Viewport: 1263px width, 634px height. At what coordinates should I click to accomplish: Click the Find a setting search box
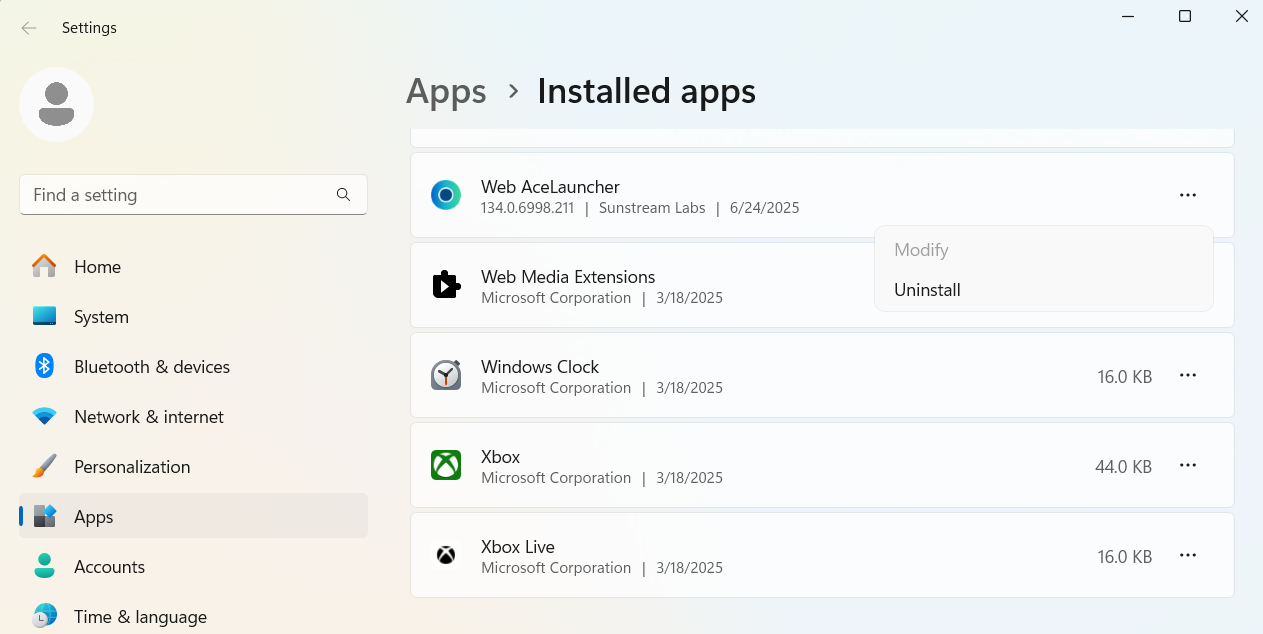tap(180, 195)
